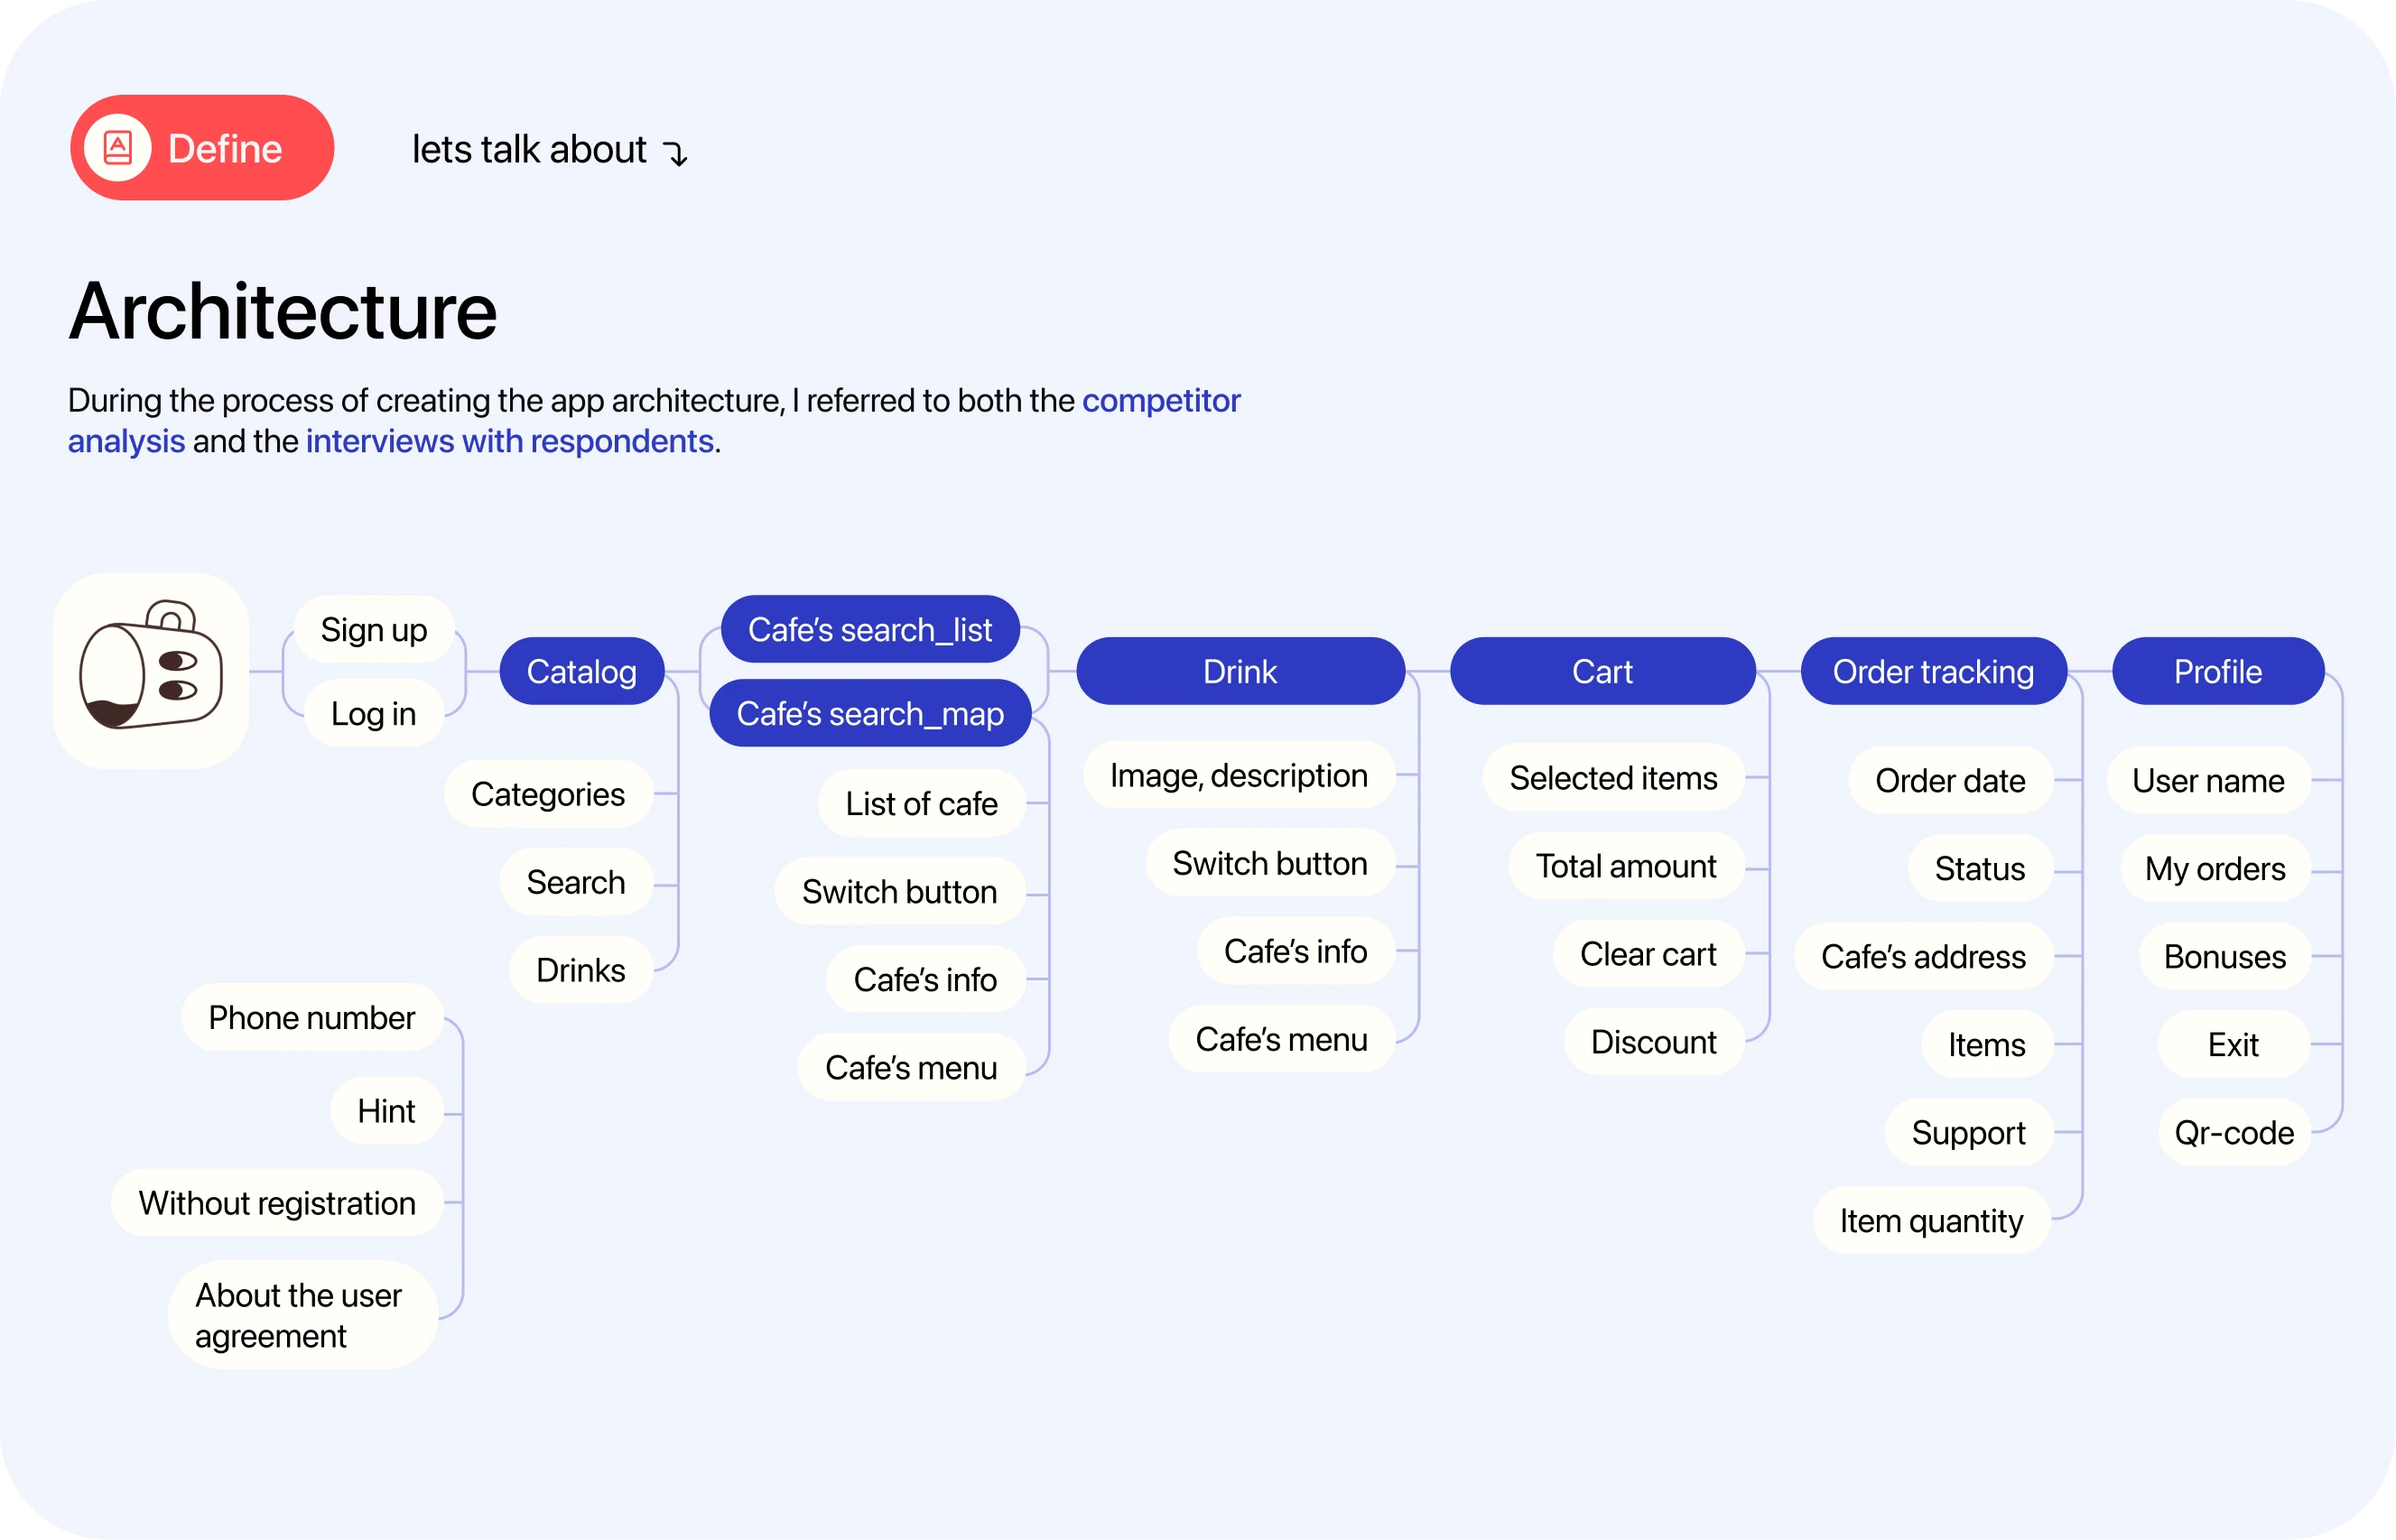The image size is (2396, 1540).
Task: Open 'interviews with respondents' link
Action: [509, 441]
